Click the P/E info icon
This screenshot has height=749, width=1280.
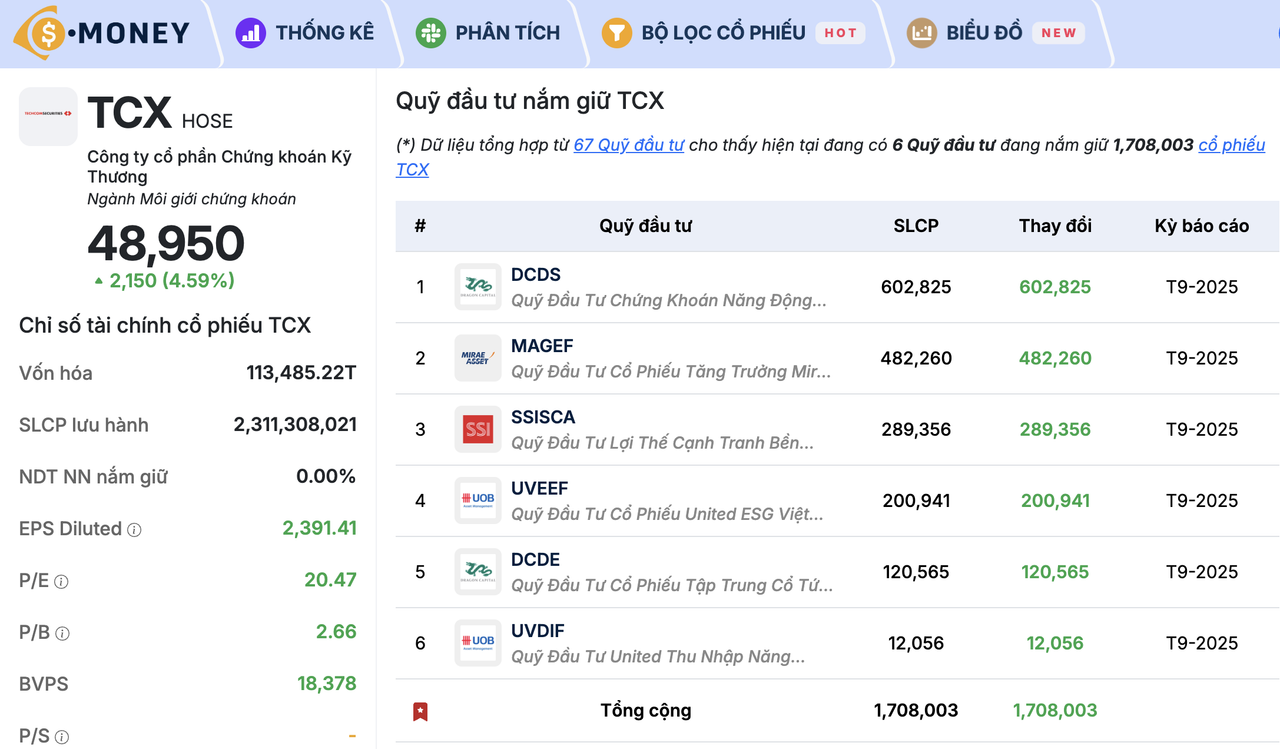(x=61, y=582)
